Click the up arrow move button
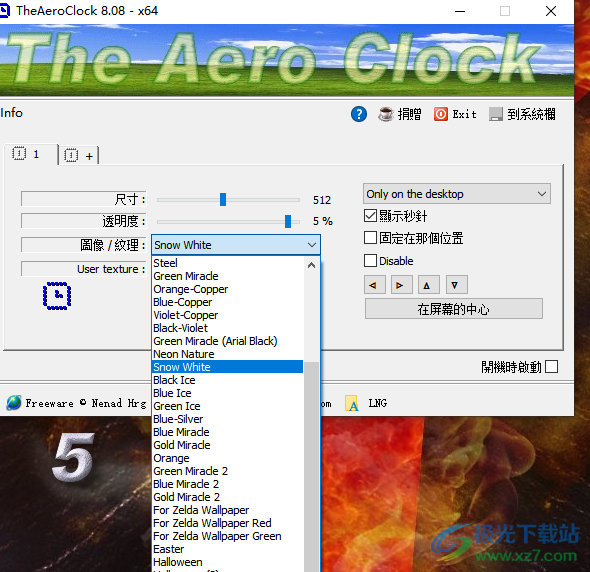Image resolution: width=590 pixels, height=572 pixels. pos(429,285)
